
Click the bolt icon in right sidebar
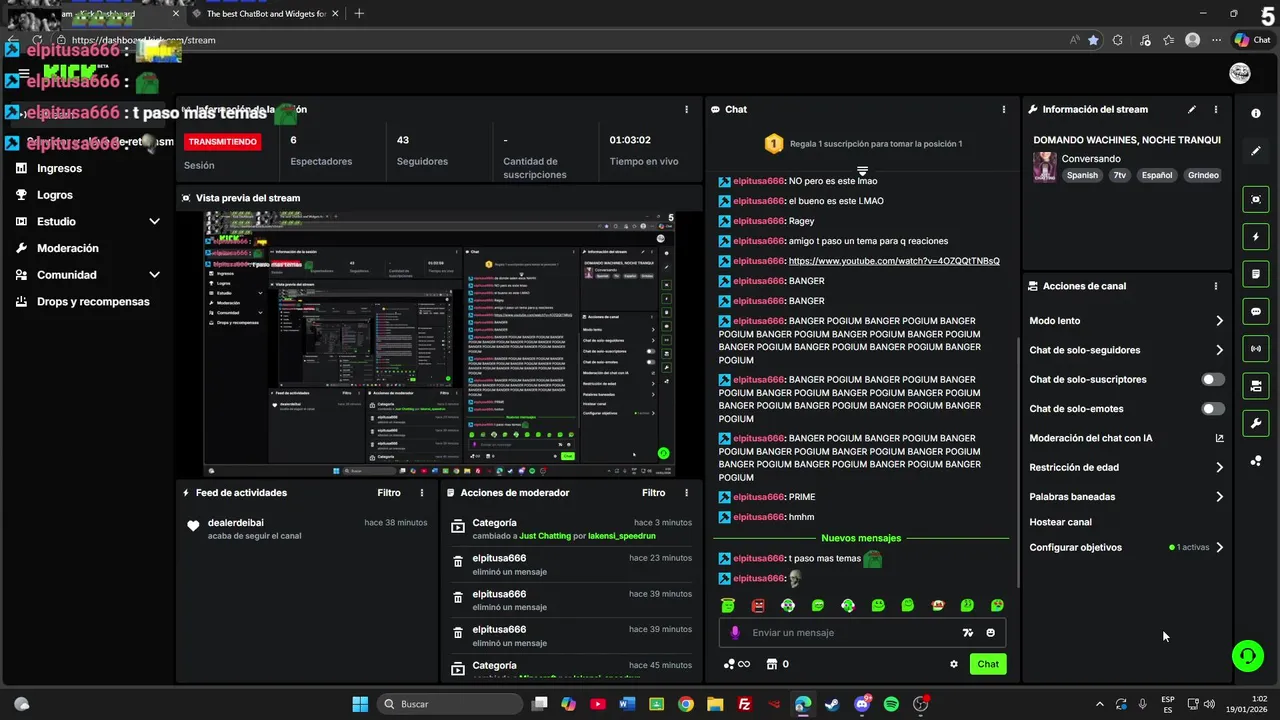[x=1256, y=237]
